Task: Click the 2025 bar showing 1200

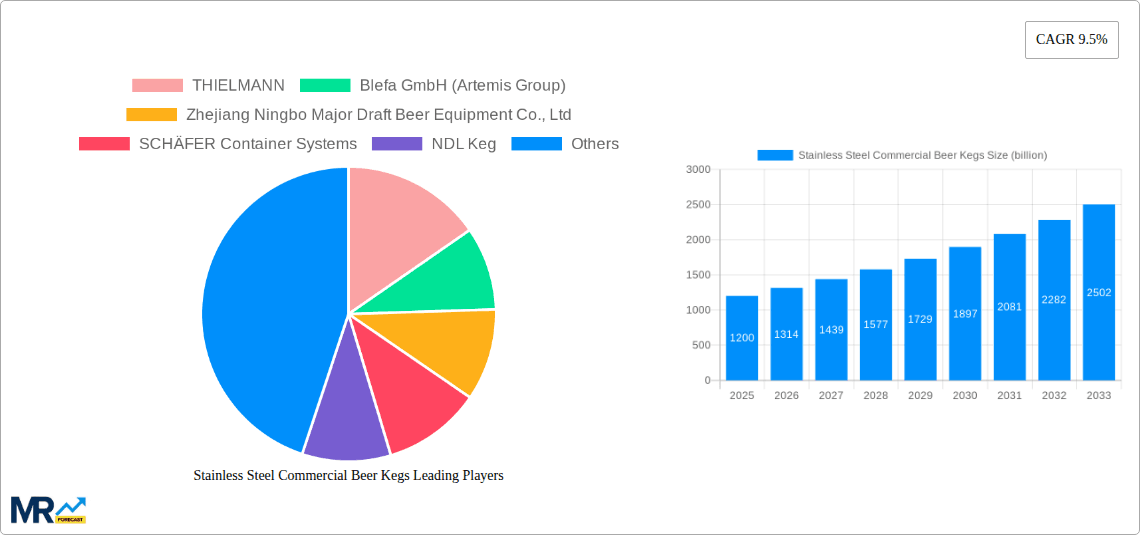Action: pyautogui.click(x=742, y=338)
